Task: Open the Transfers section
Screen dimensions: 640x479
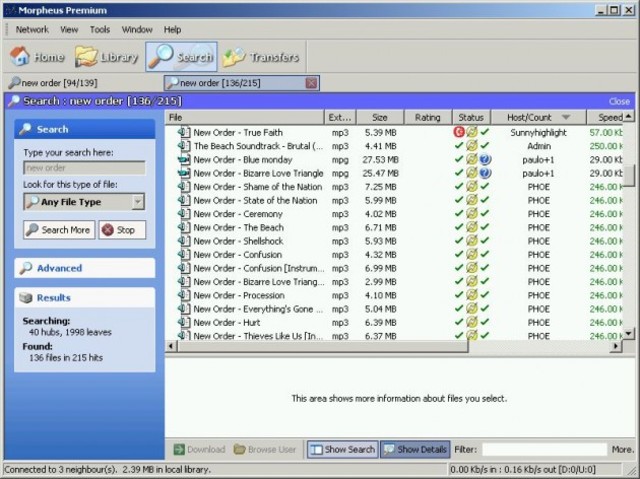Action: click(x=261, y=57)
